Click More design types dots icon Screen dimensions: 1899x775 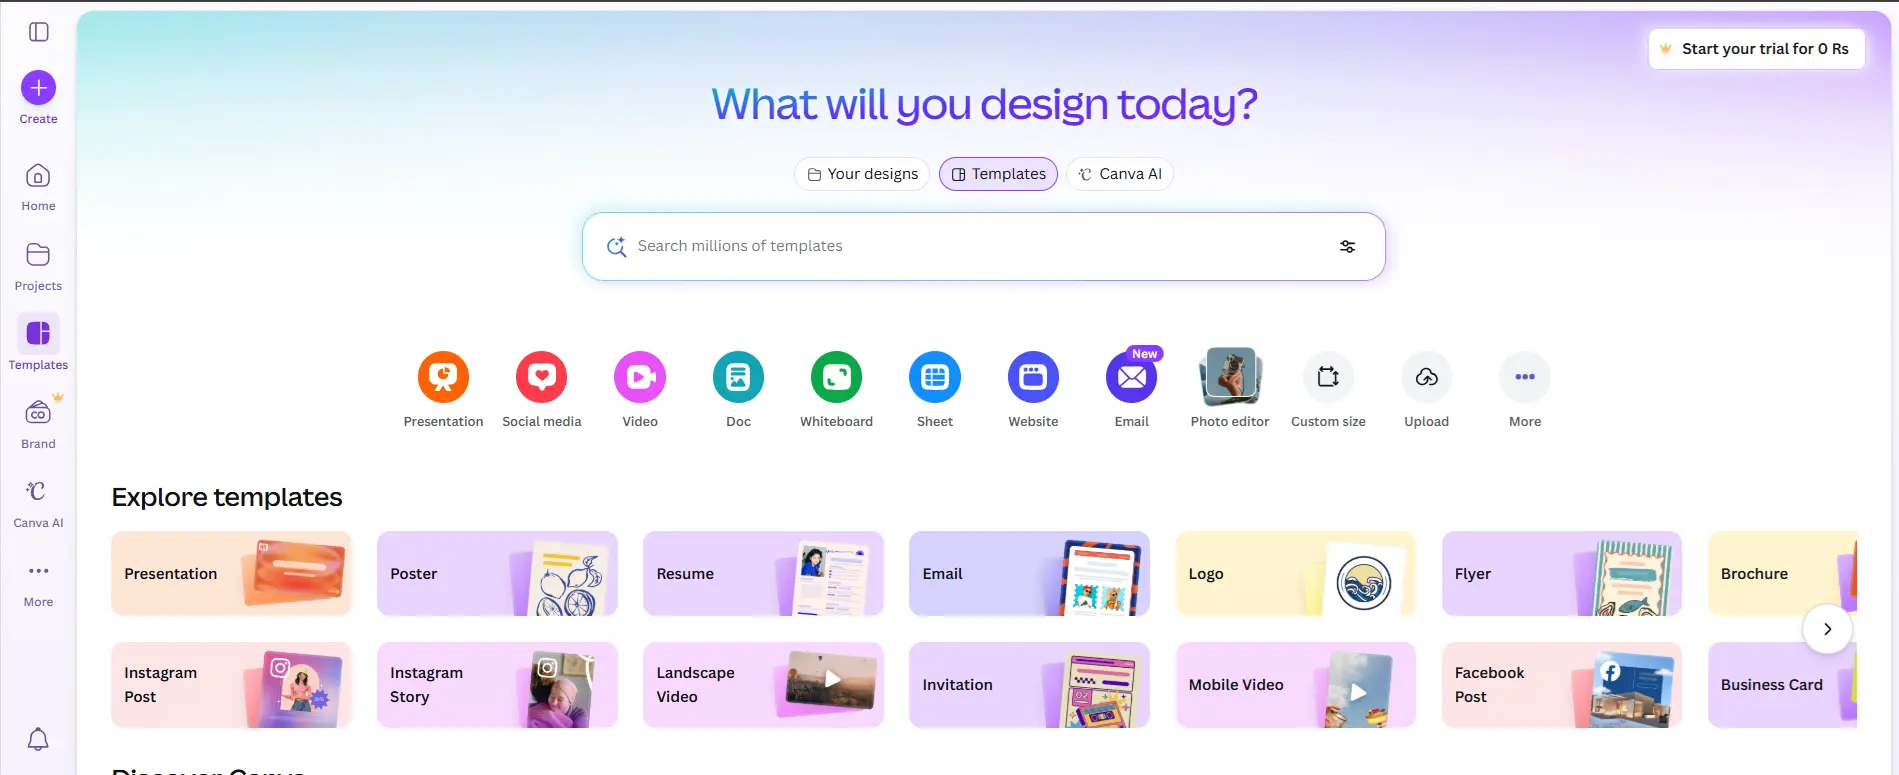pyautogui.click(x=1525, y=377)
